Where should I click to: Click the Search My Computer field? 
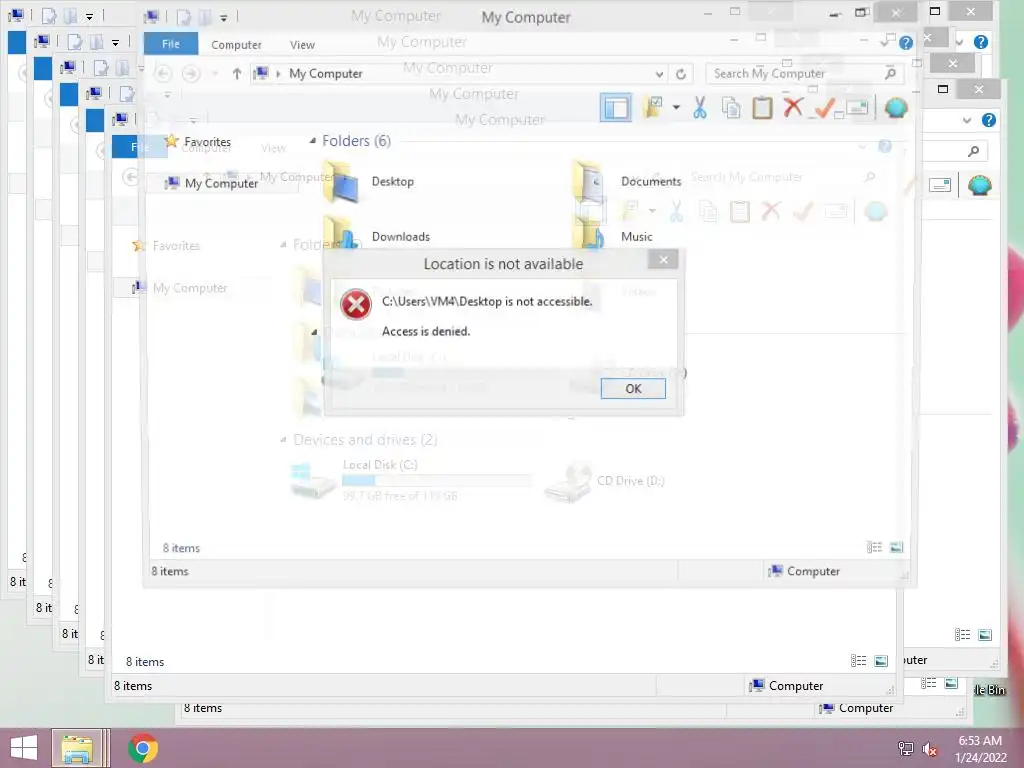tap(805, 73)
